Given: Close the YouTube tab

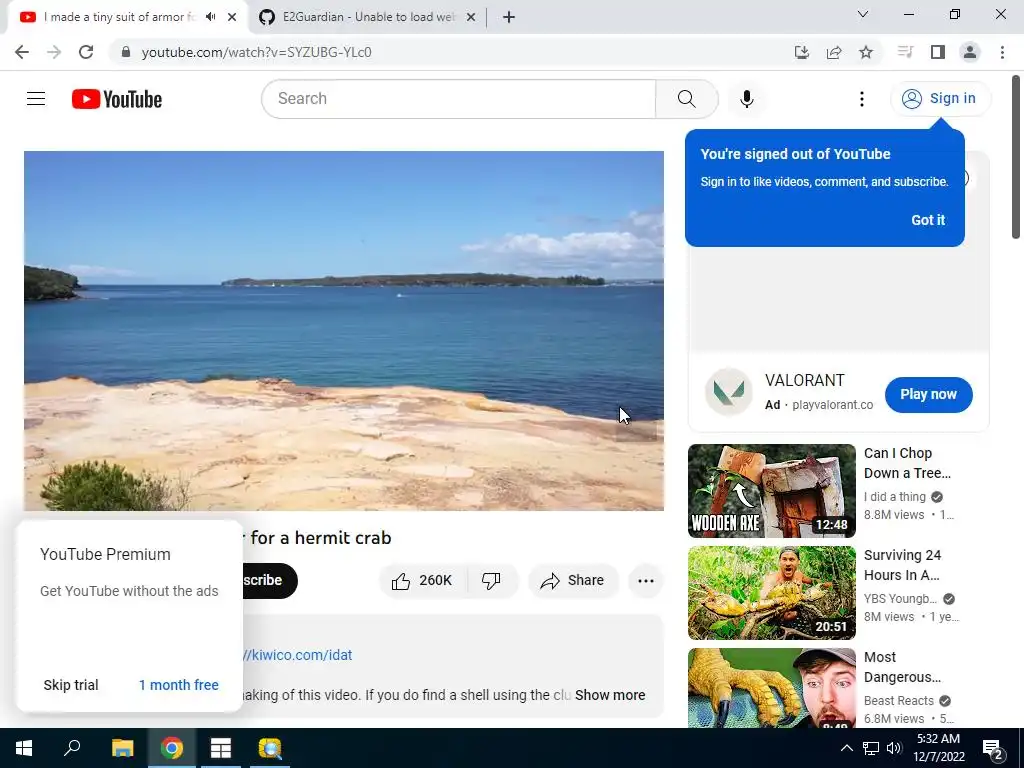Looking at the screenshot, I should [232, 17].
